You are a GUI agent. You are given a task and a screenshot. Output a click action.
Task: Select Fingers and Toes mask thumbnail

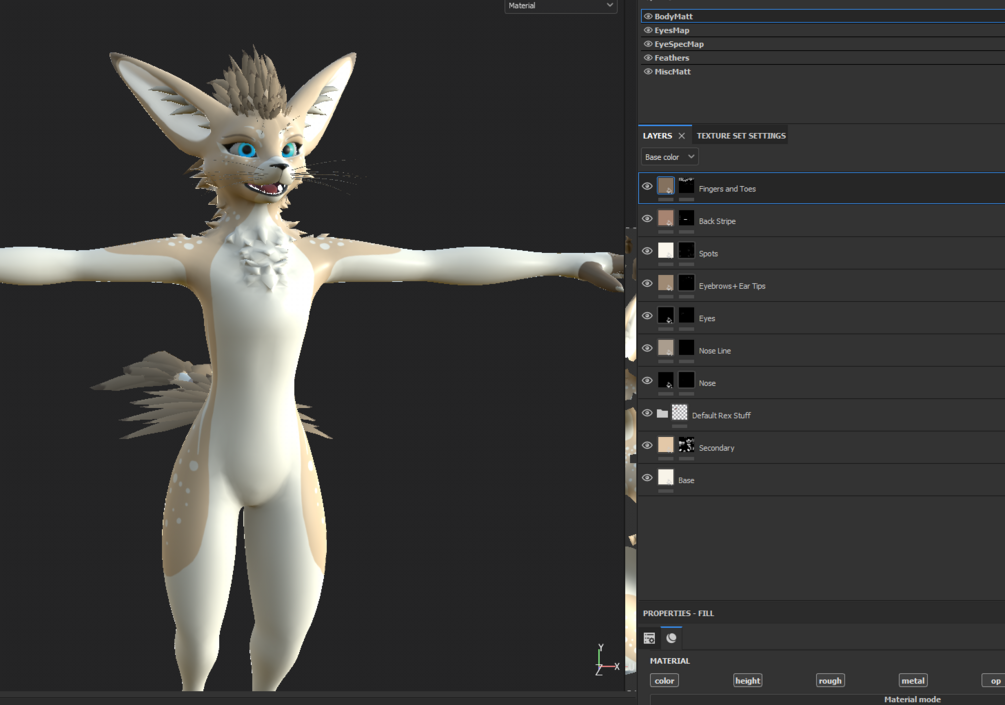[686, 187]
